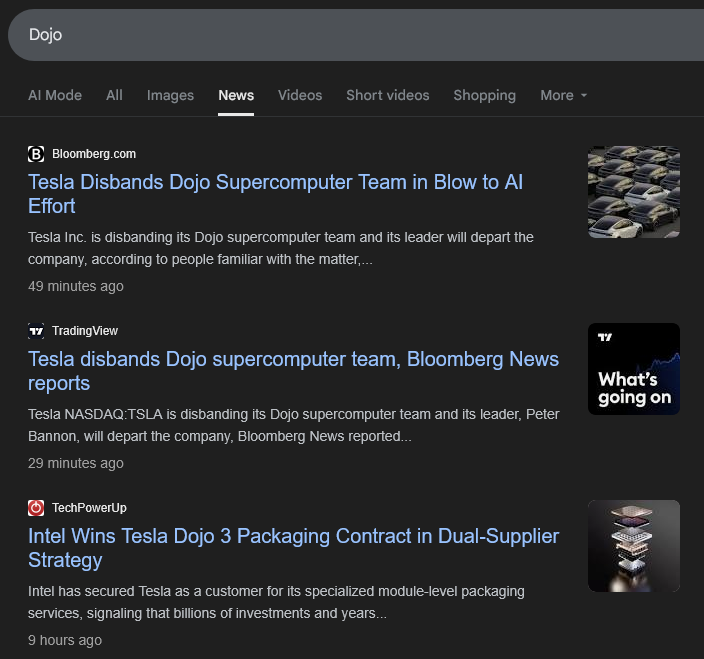
Task: Switch to the AI Mode tab
Action: coord(55,95)
